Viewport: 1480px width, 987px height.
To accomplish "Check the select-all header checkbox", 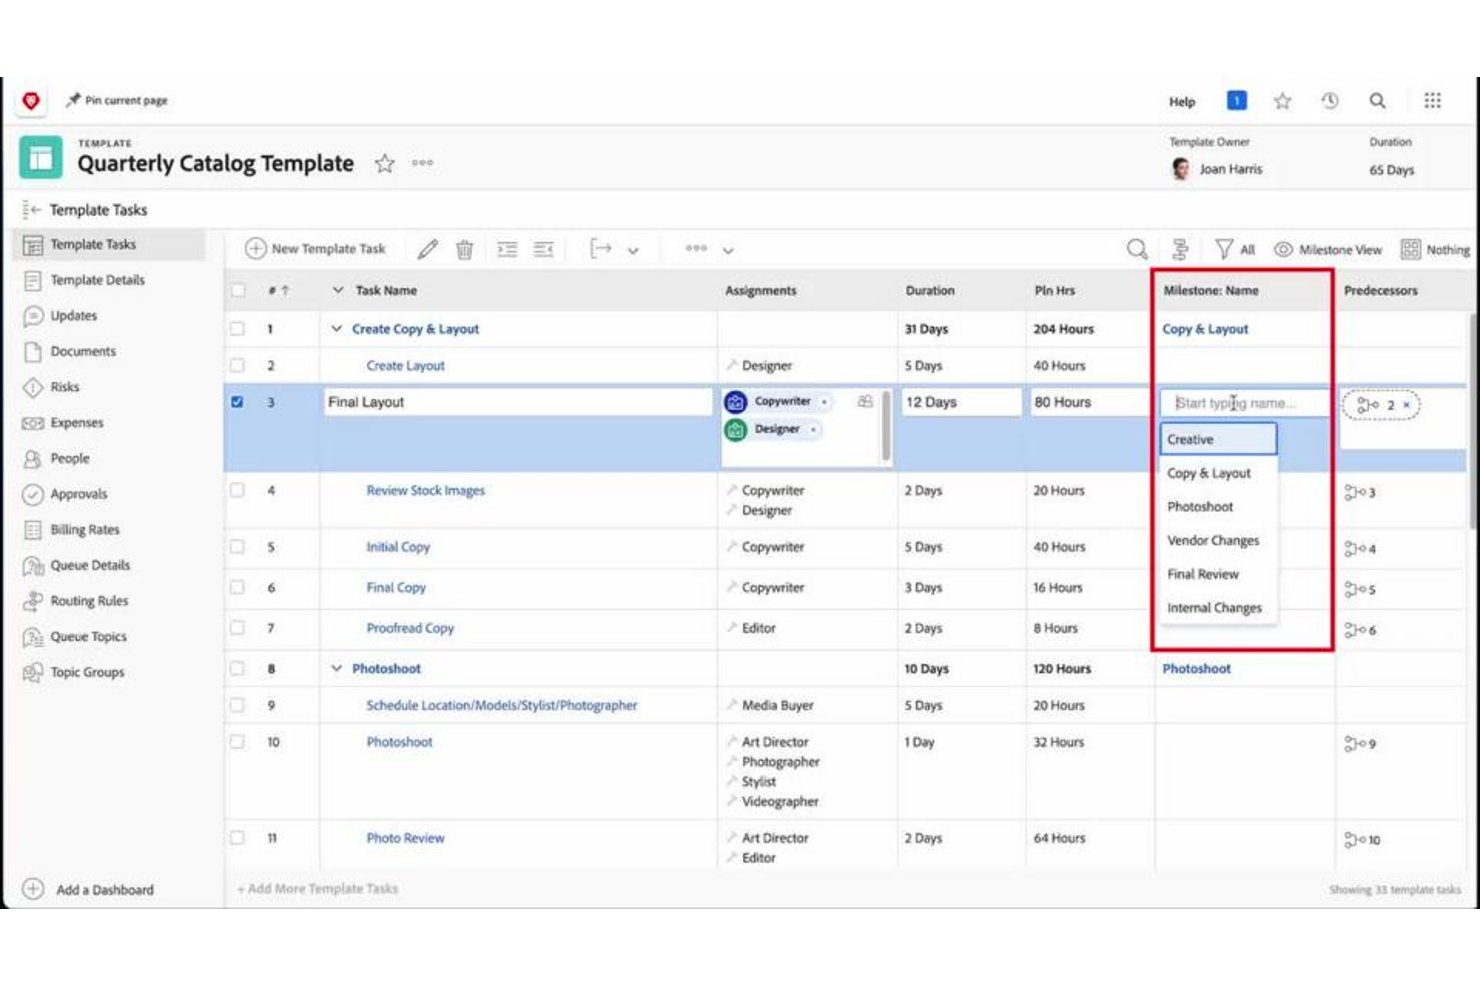I will click(x=237, y=290).
